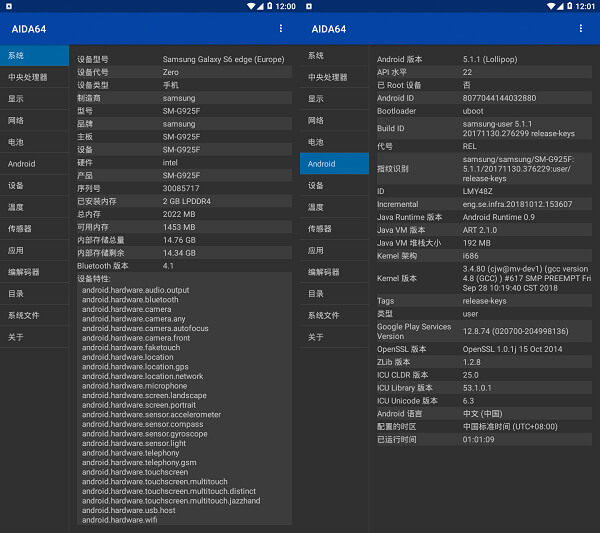The width and height of the screenshot is (600, 533).
Task: Open the overflow menu in left AIDA64 screen
Action: 281,28
